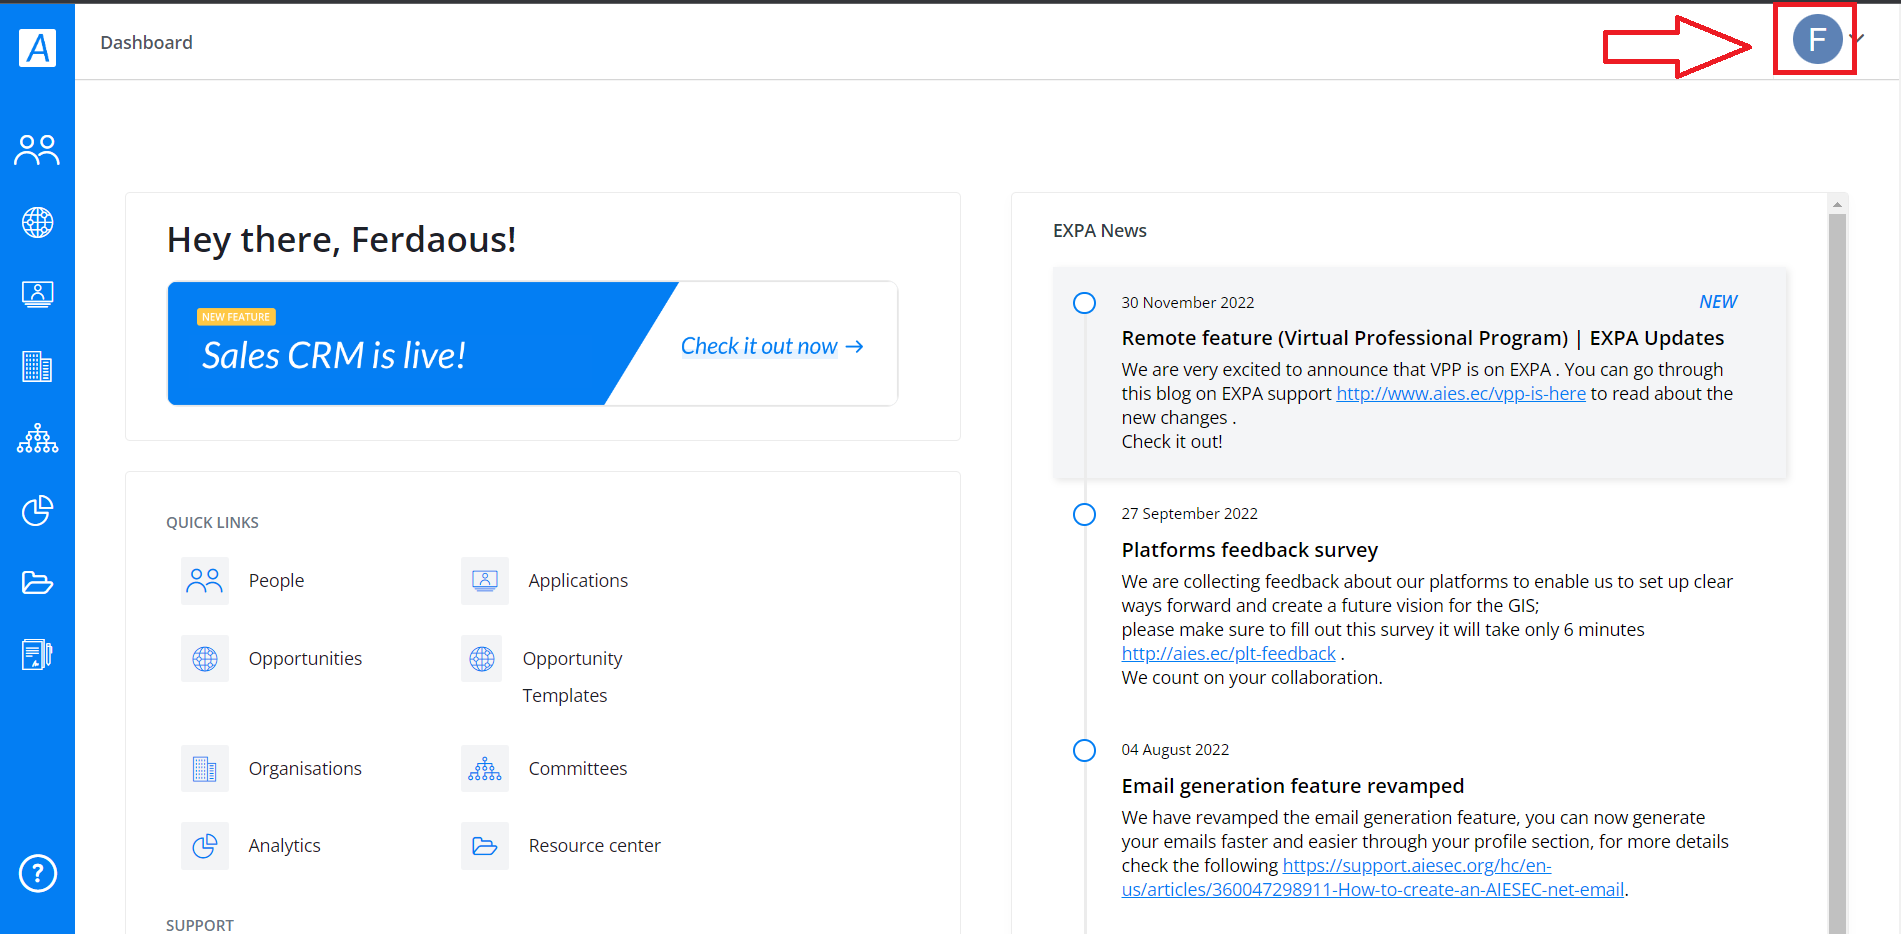Click the SUPPORT section heading
This screenshot has height=934, width=1901.
pyautogui.click(x=199, y=926)
